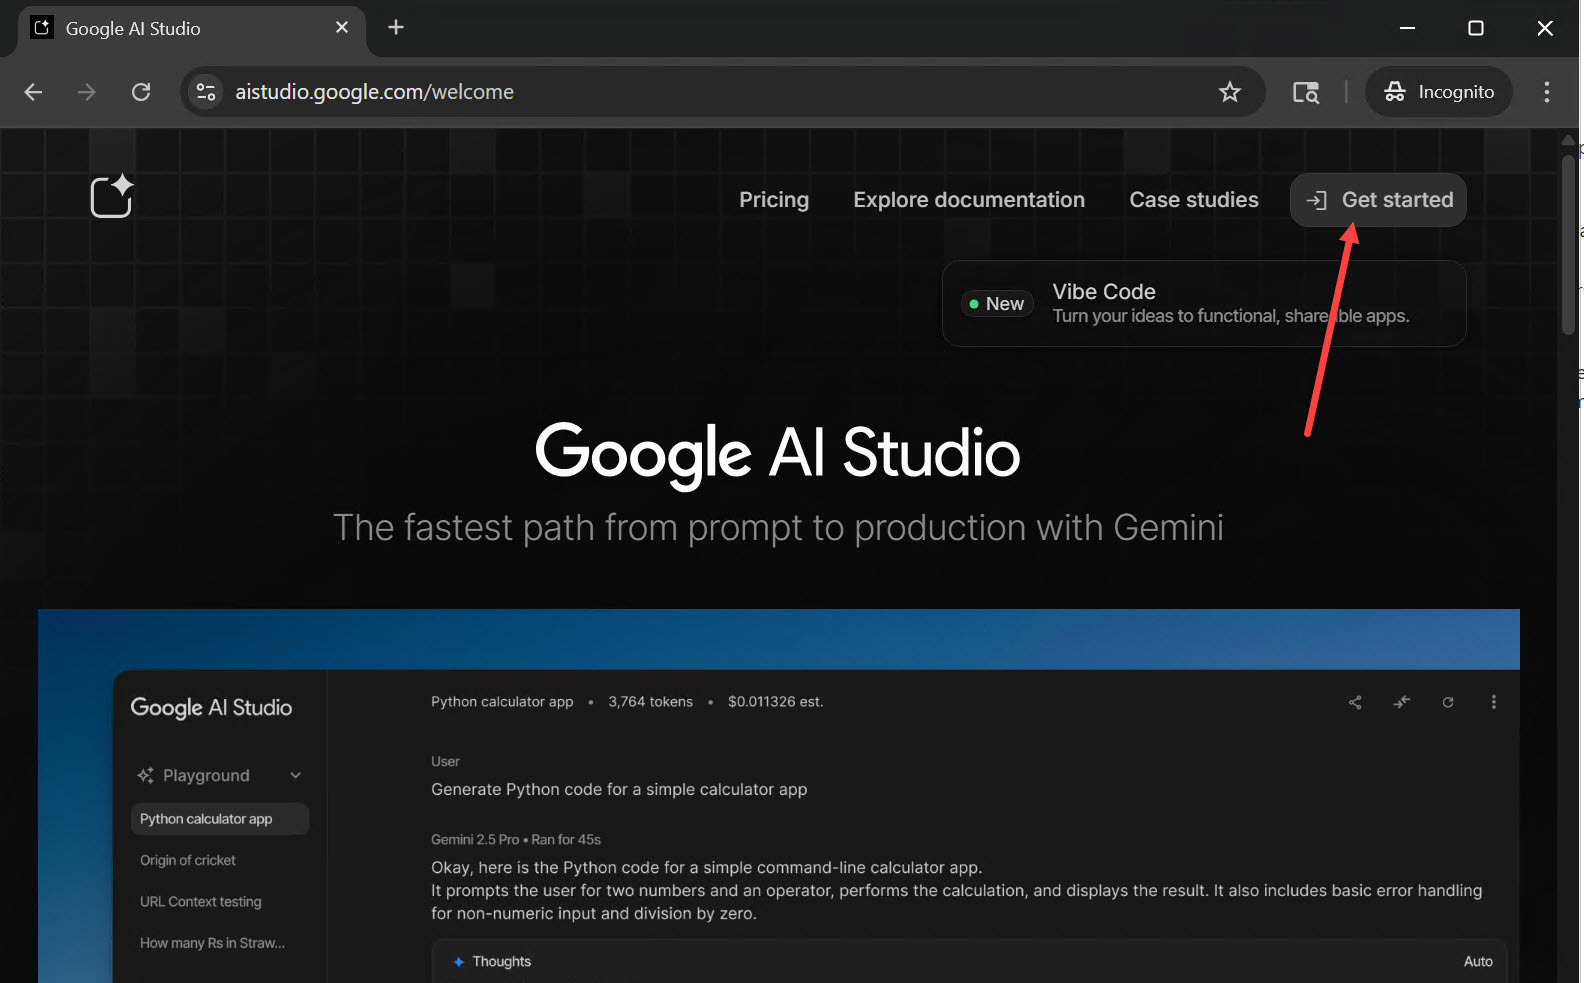This screenshot has height=983, width=1584.
Task: Open the Chrome three-dot menu
Action: point(1547,92)
